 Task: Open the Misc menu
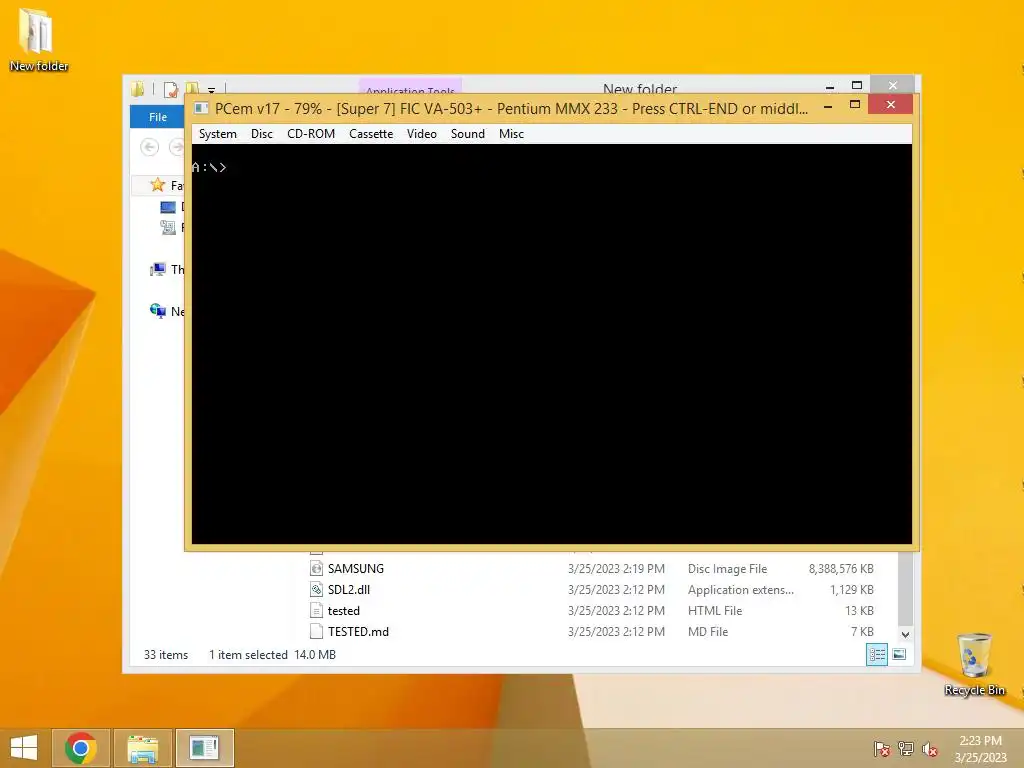[511, 134]
